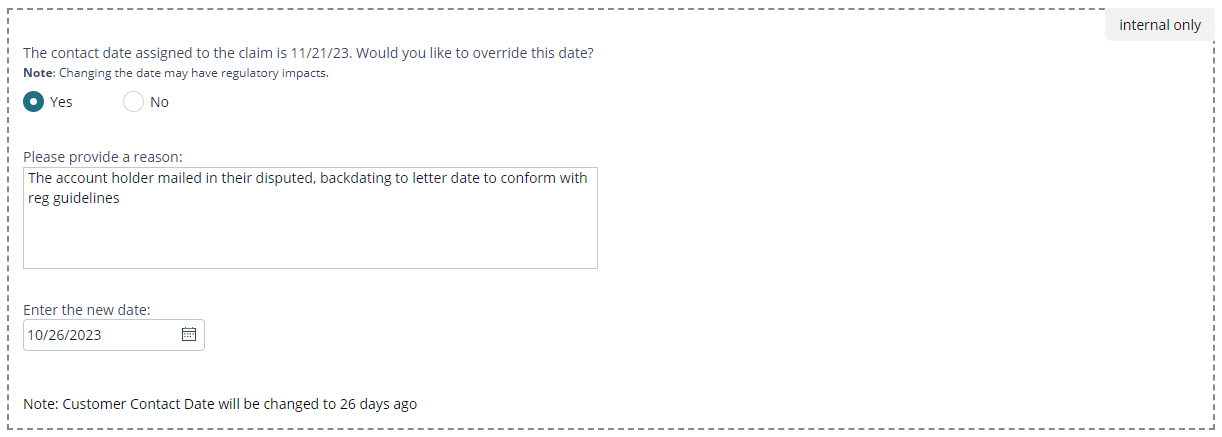Click the Customer Contact Date change note

click(x=220, y=404)
